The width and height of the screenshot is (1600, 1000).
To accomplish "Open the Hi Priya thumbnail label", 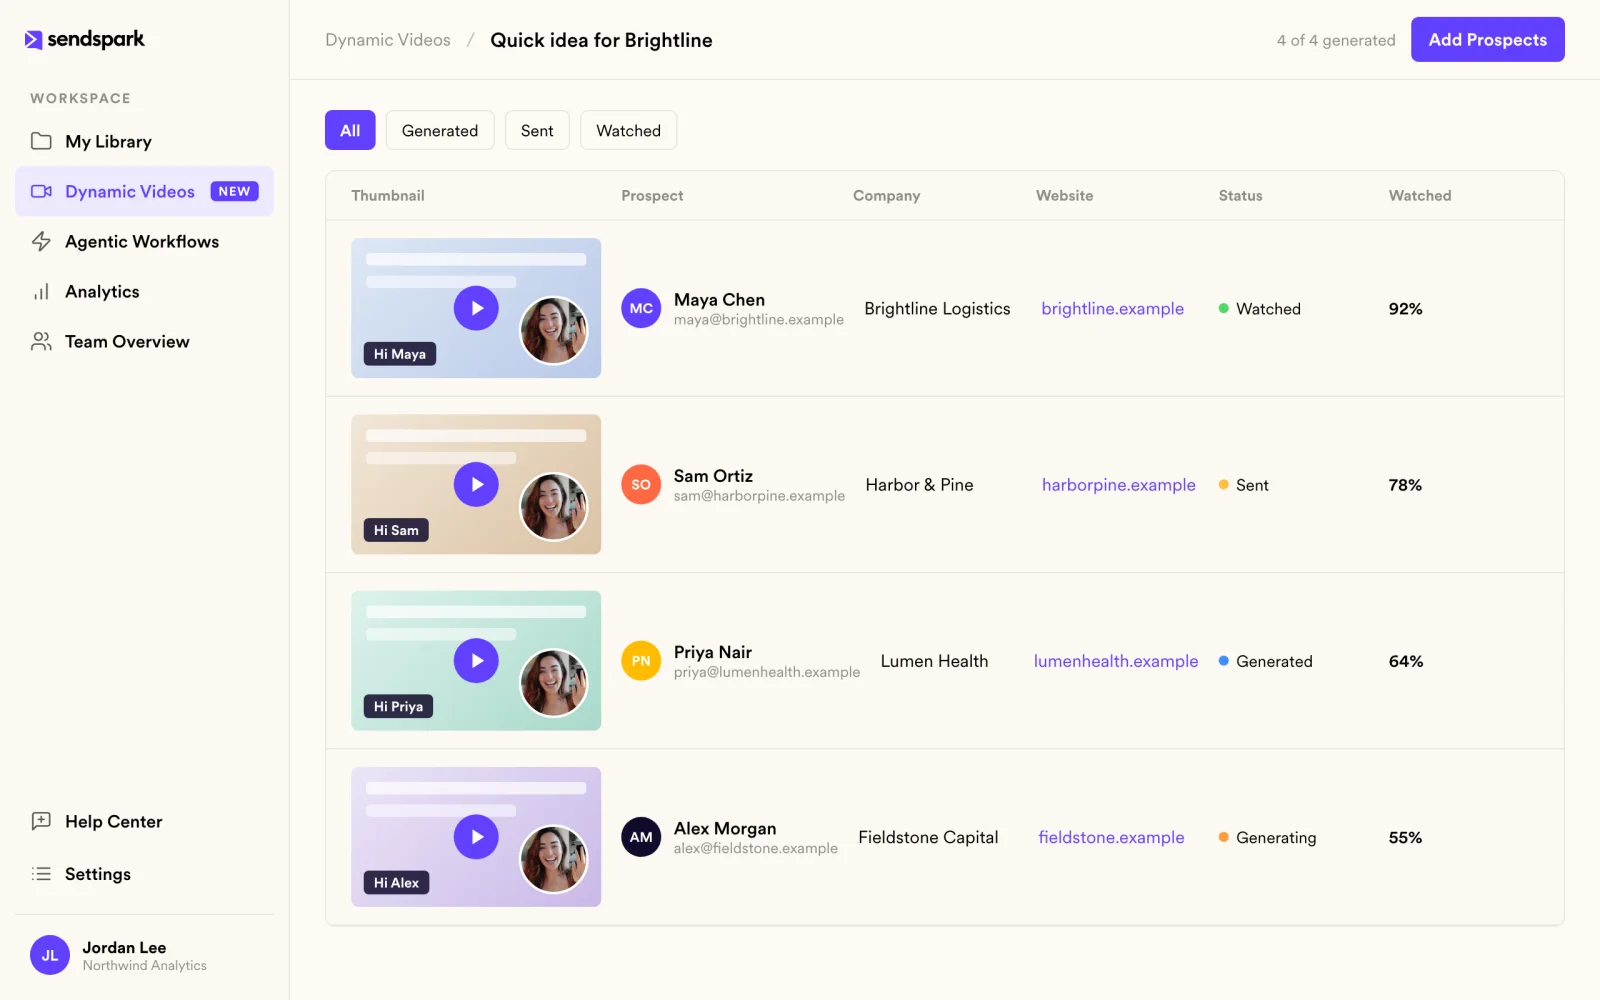I will point(398,706).
